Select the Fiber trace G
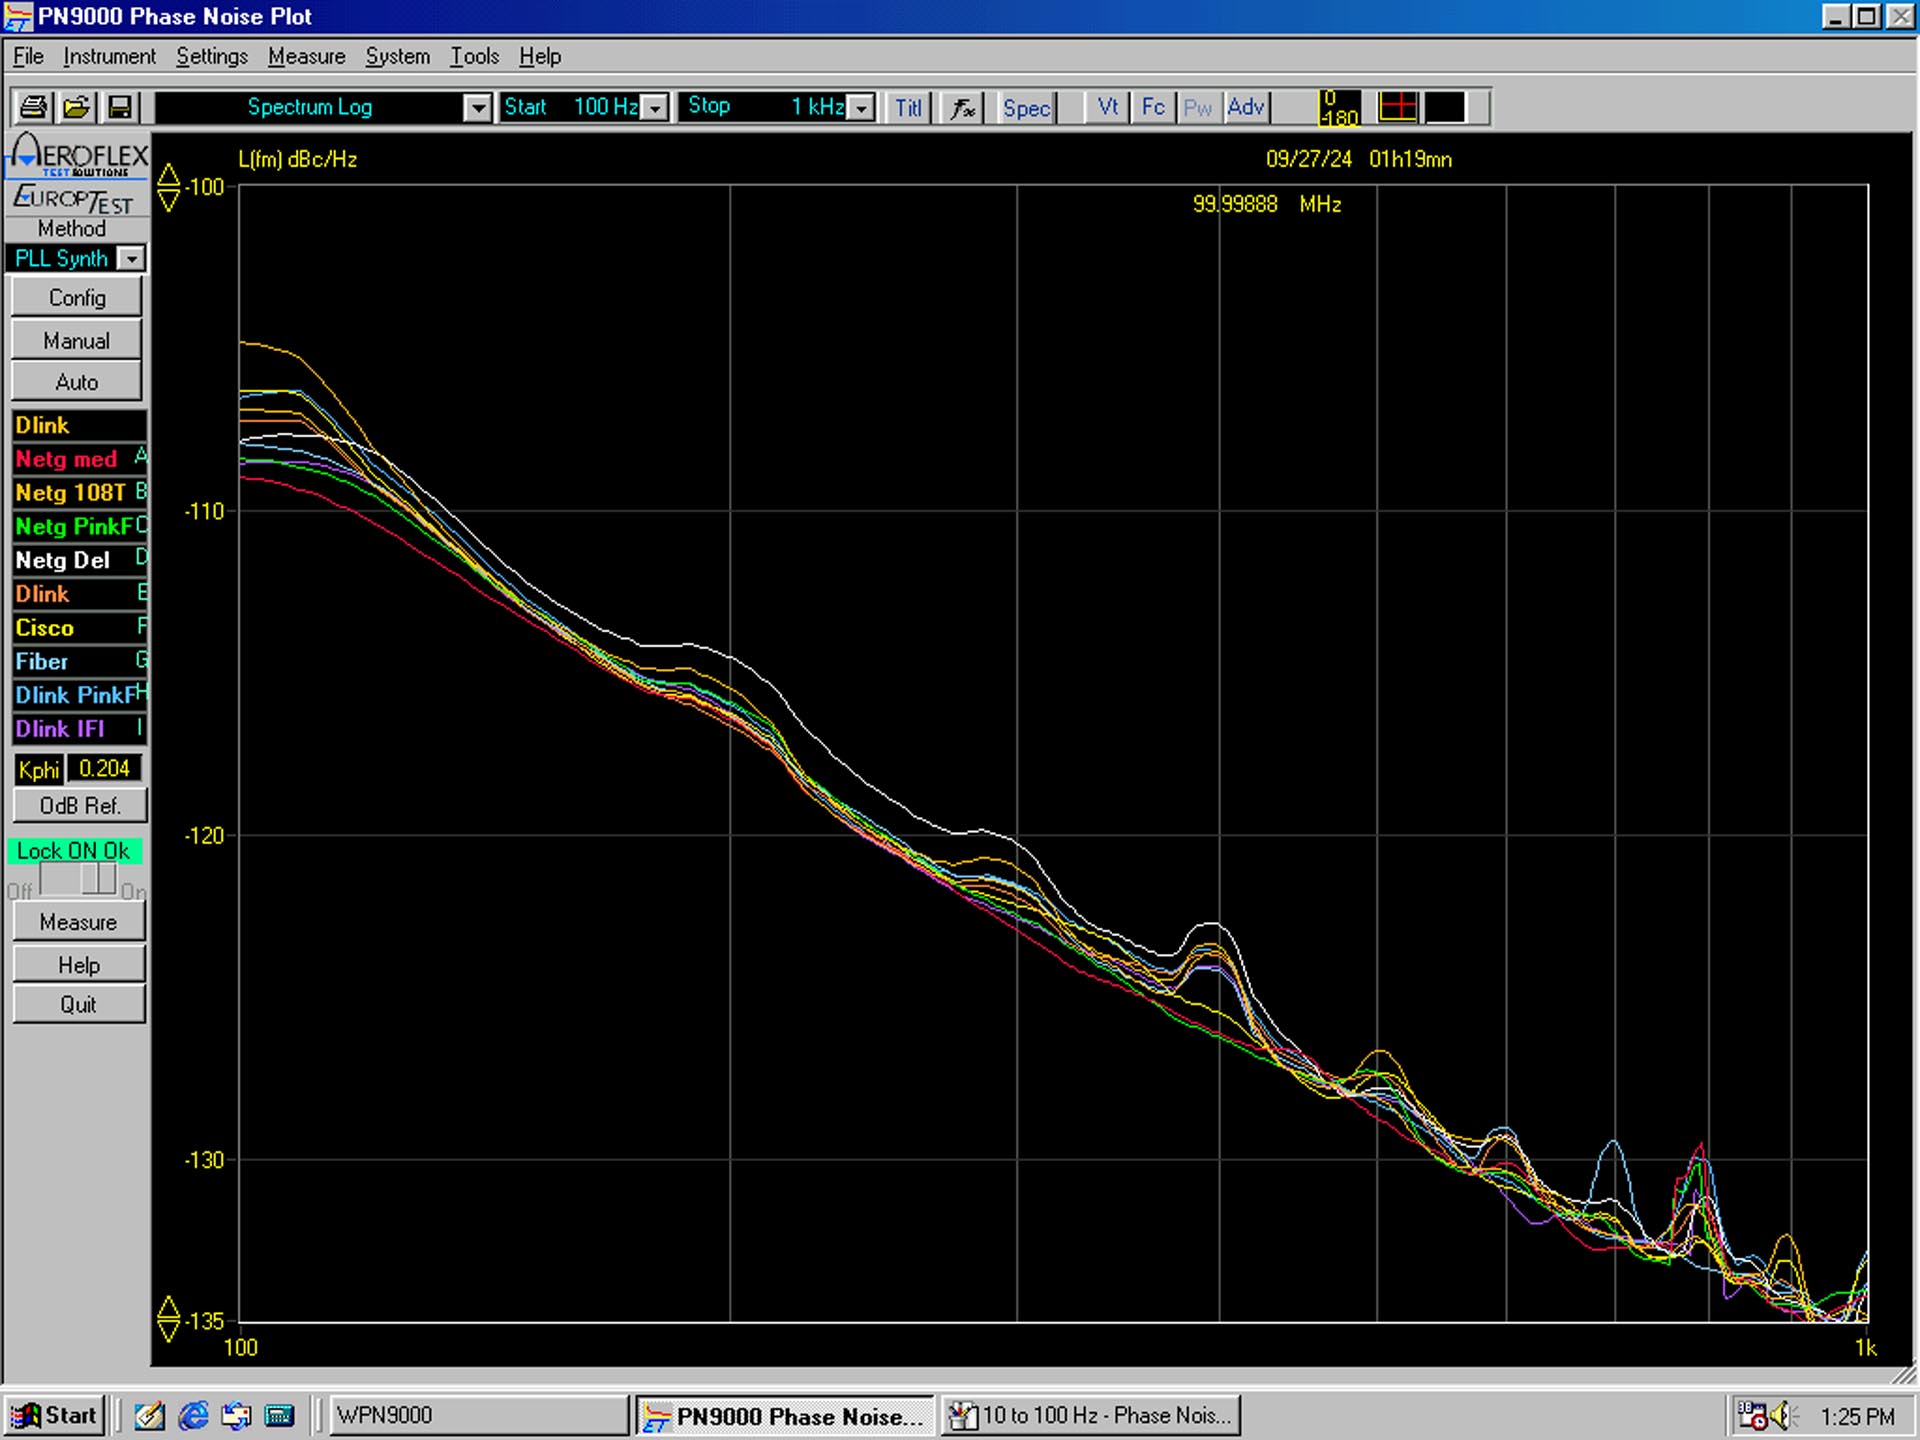1920x1440 pixels. tap(79, 661)
